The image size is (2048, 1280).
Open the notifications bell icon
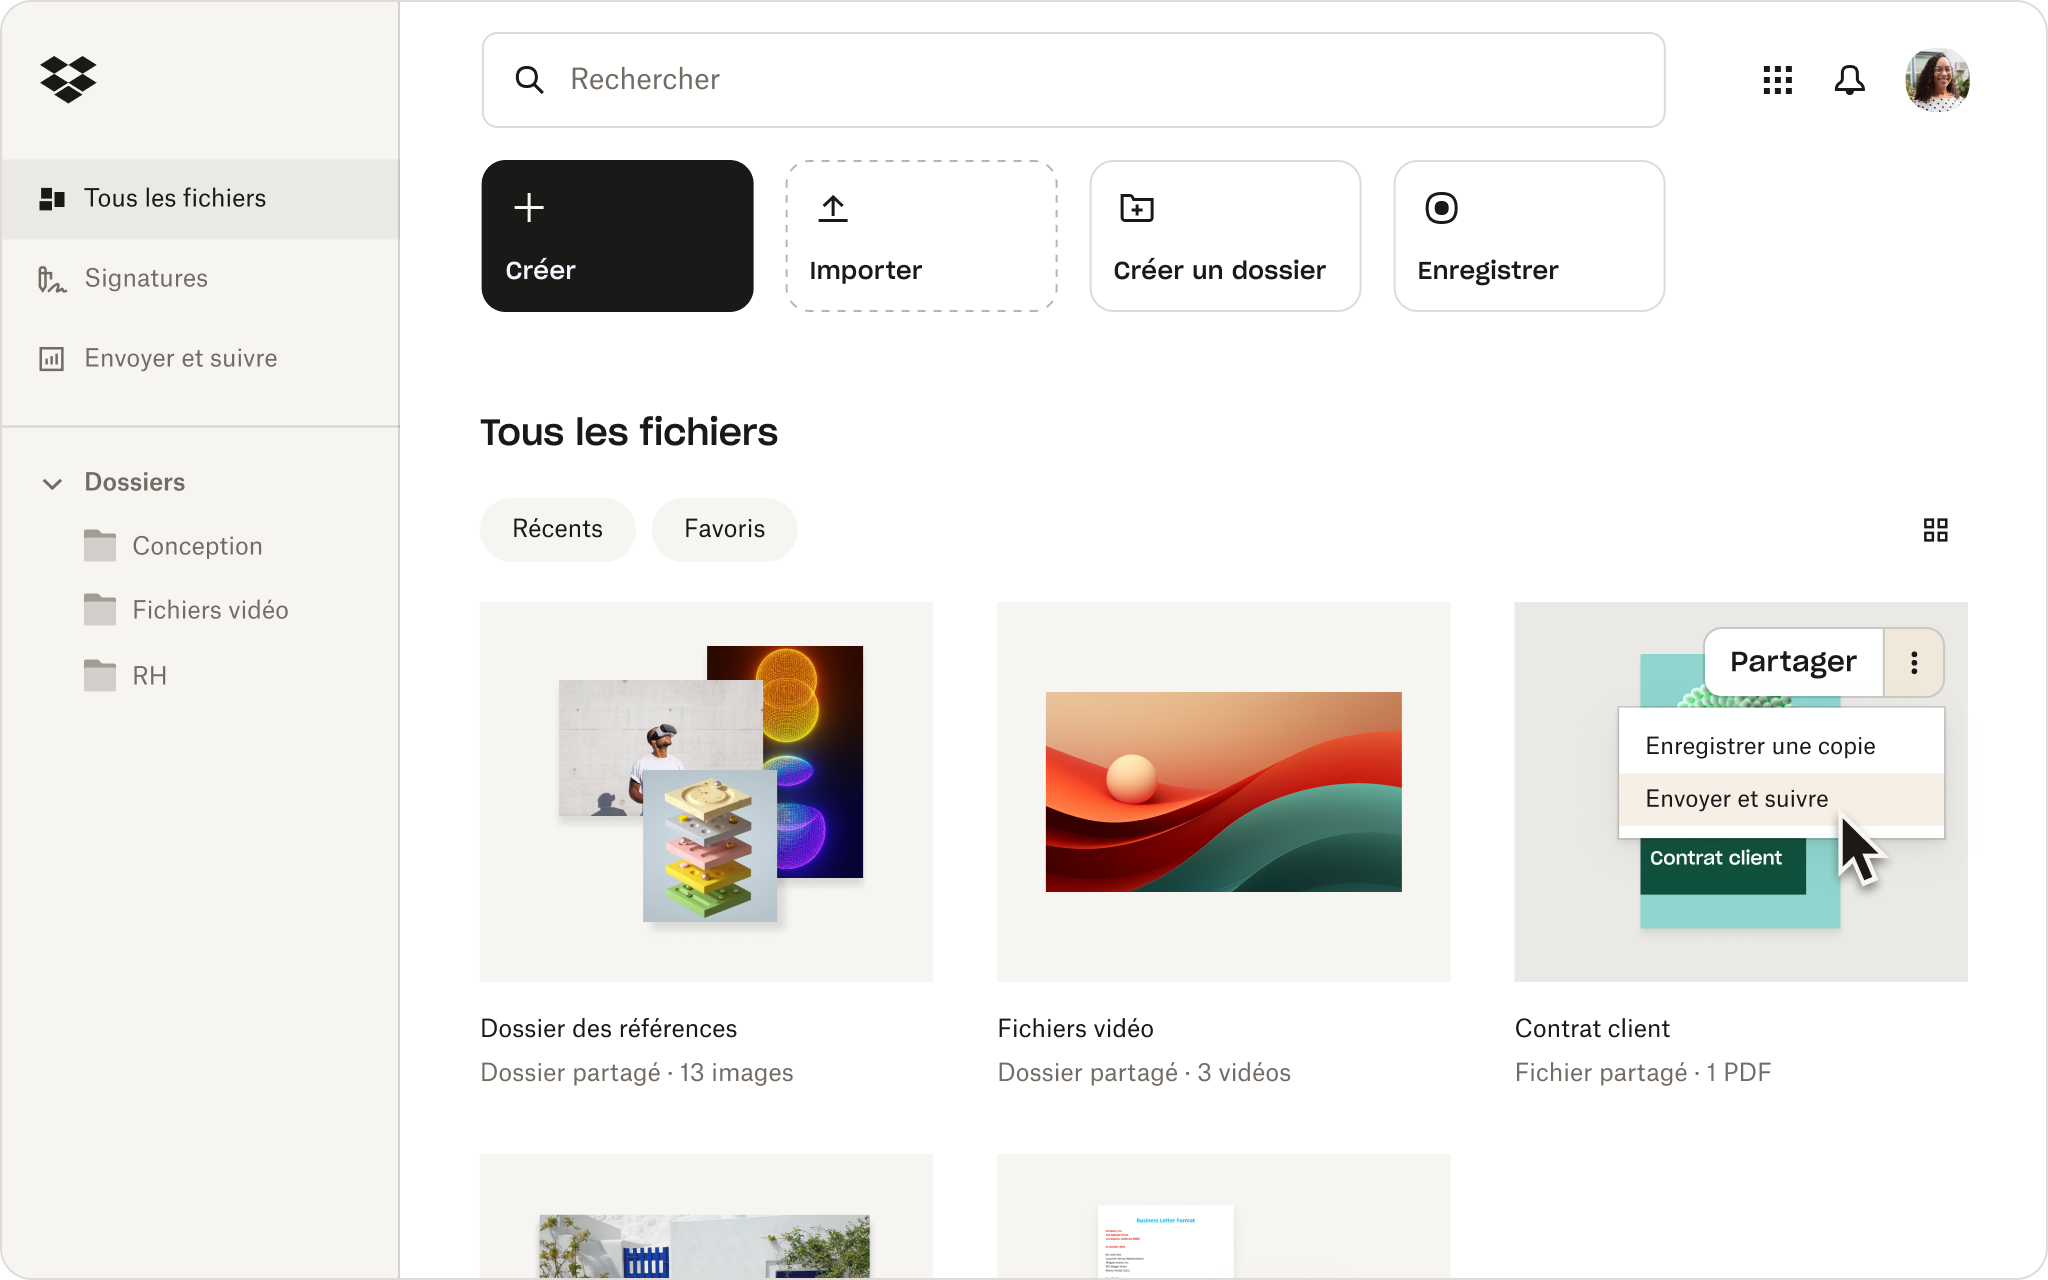pos(1849,81)
